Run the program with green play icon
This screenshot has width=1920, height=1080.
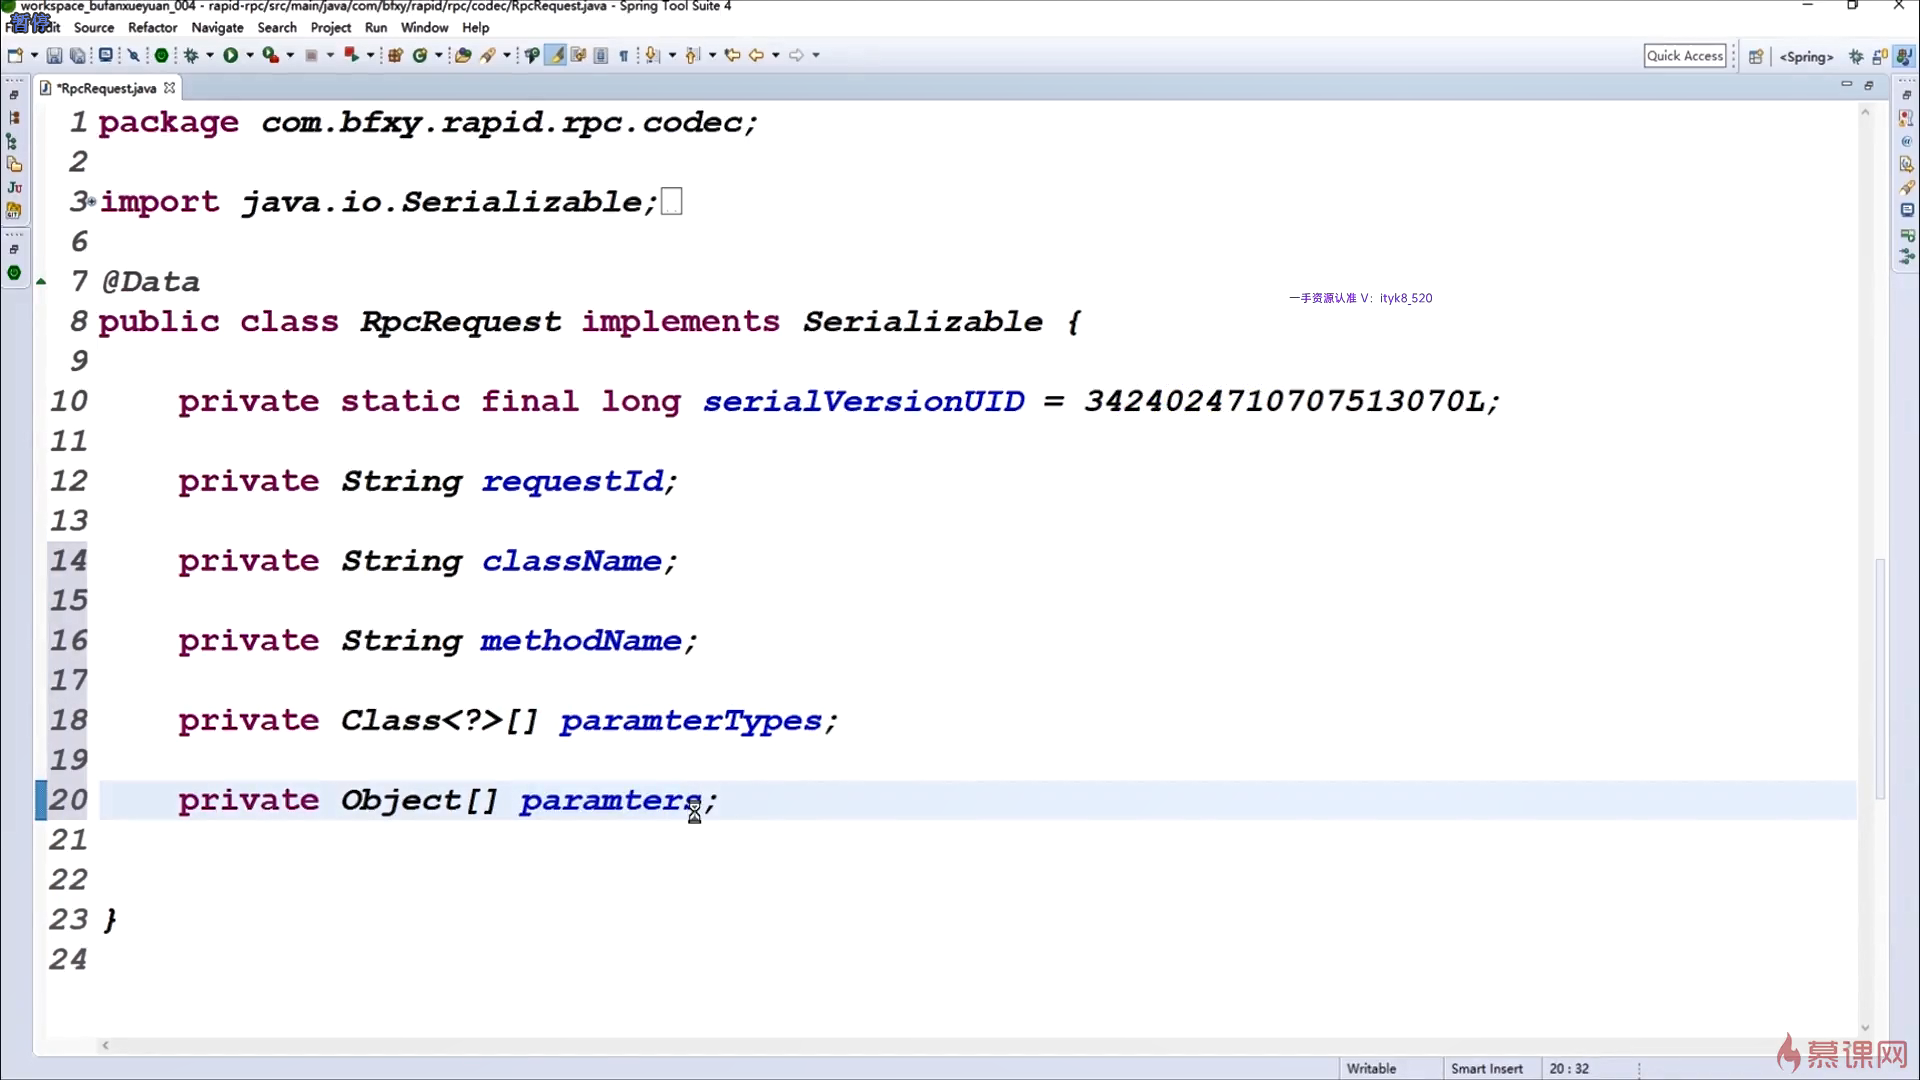(x=230, y=55)
